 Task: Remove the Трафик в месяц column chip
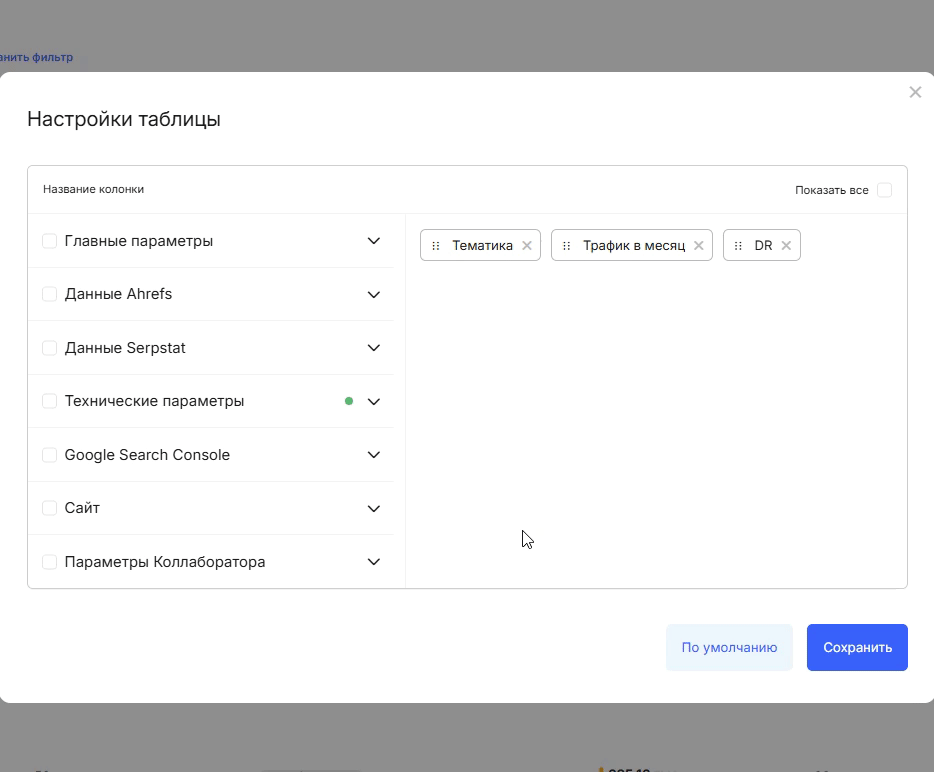click(x=698, y=245)
